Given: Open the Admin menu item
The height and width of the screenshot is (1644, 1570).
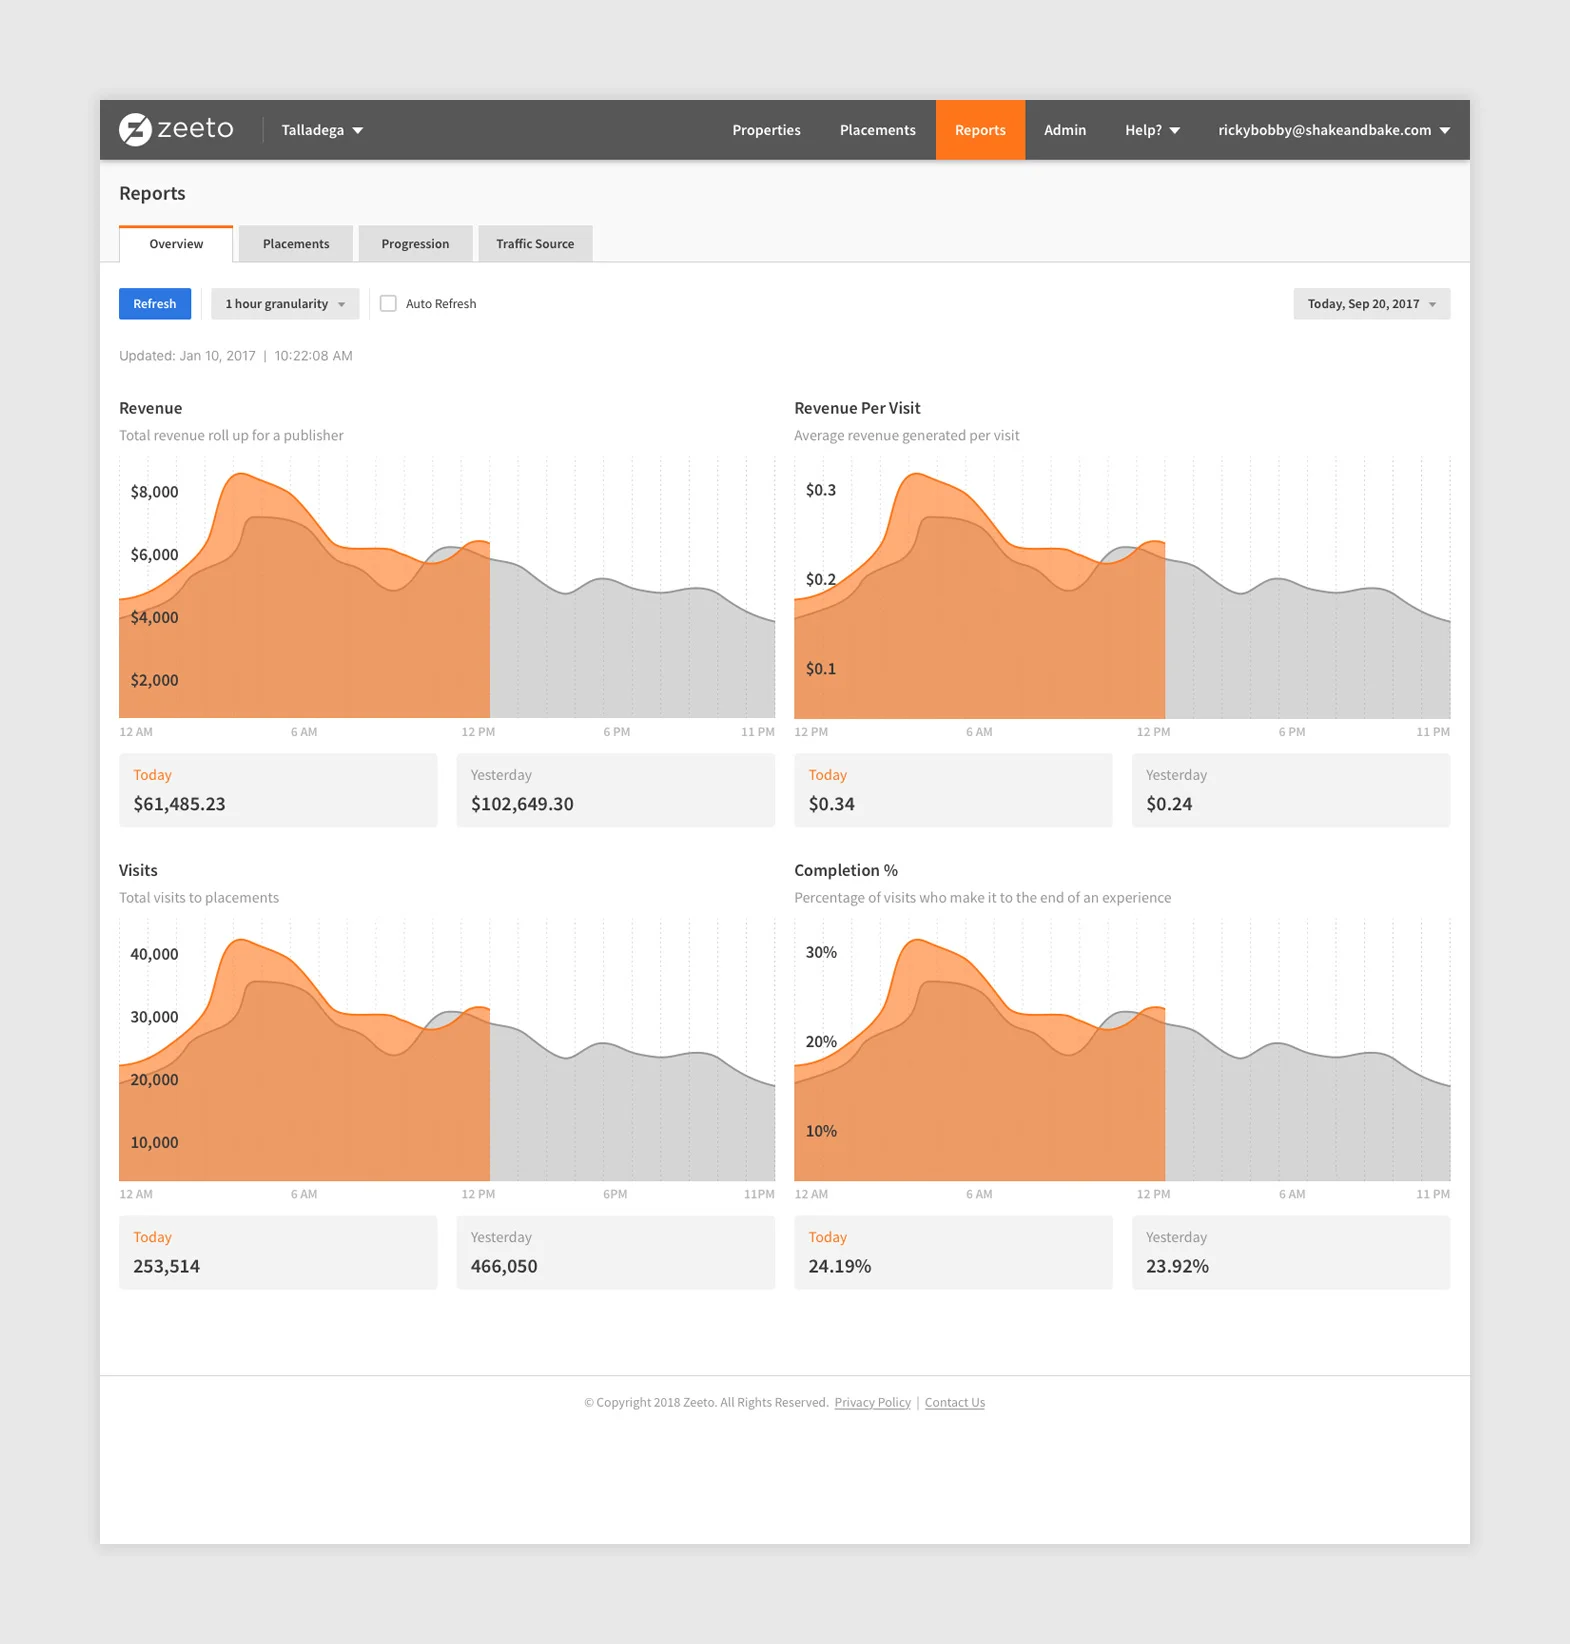Looking at the screenshot, I should click(1065, 130).
